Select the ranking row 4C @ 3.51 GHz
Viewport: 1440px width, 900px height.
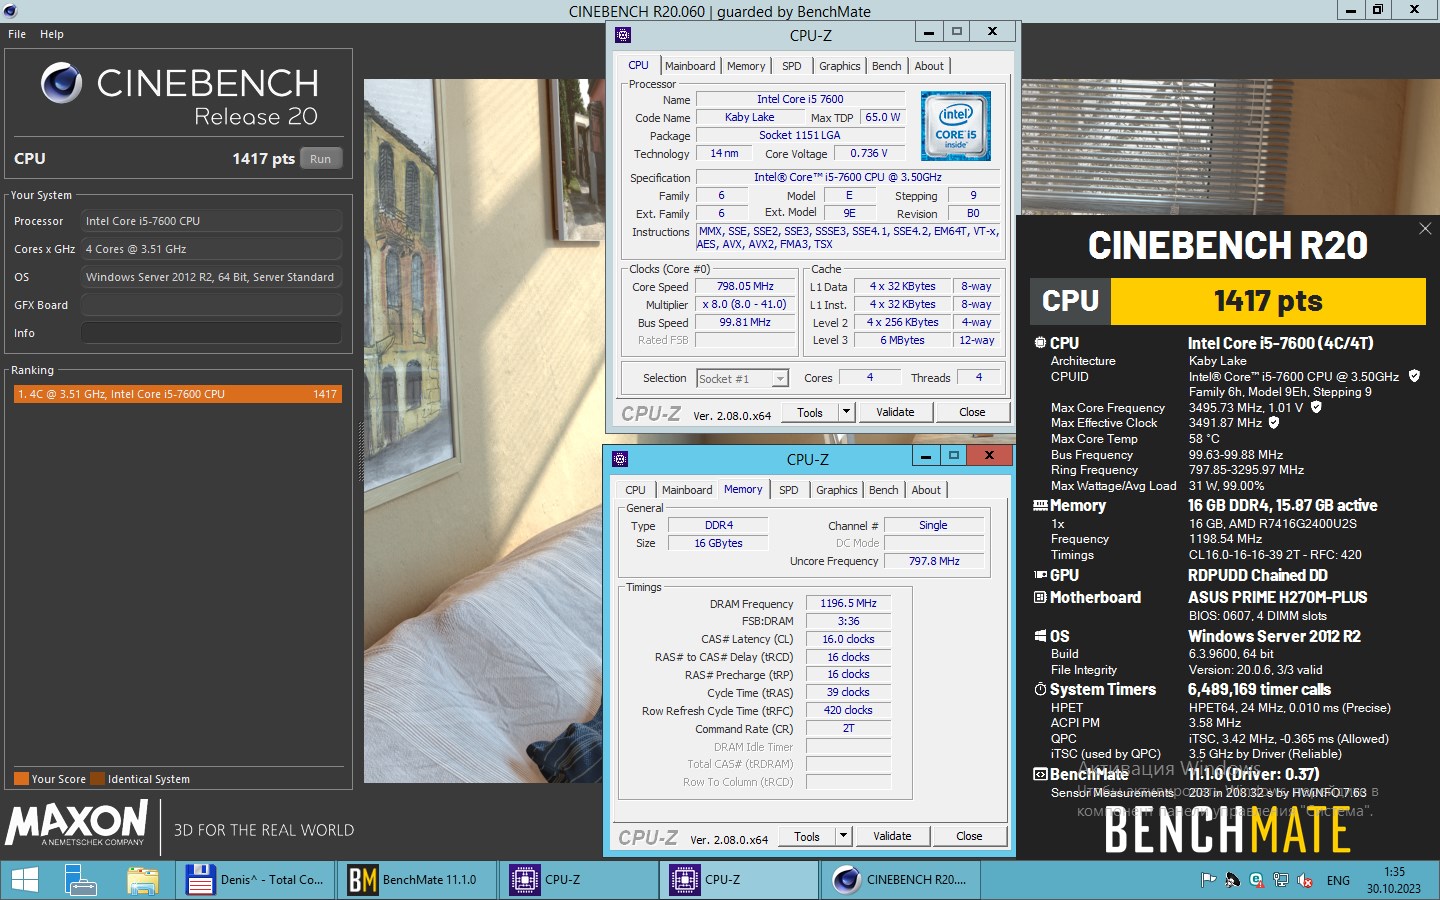177,394
